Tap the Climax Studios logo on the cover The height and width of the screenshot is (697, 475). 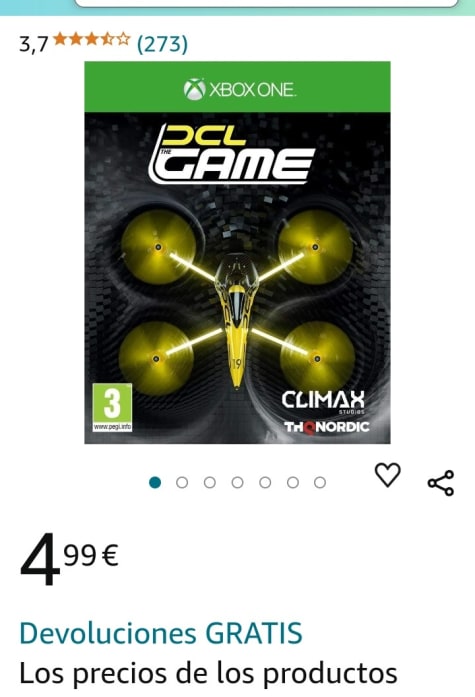click(x=323, y=401)
